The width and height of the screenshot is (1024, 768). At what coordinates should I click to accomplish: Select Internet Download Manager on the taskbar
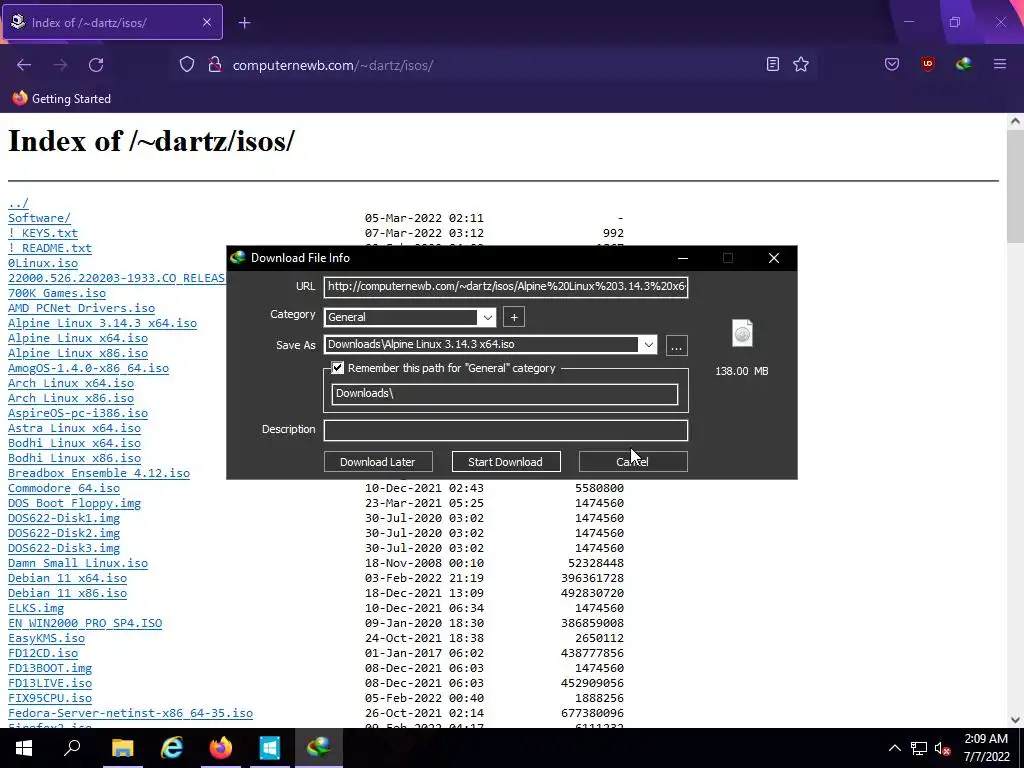click(319, 748)
